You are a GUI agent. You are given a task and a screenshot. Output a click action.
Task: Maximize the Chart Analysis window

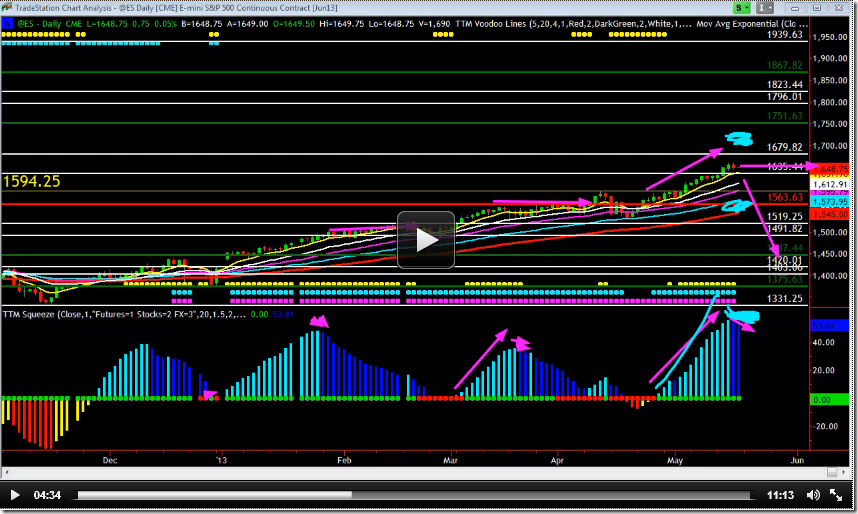point(816,8)
